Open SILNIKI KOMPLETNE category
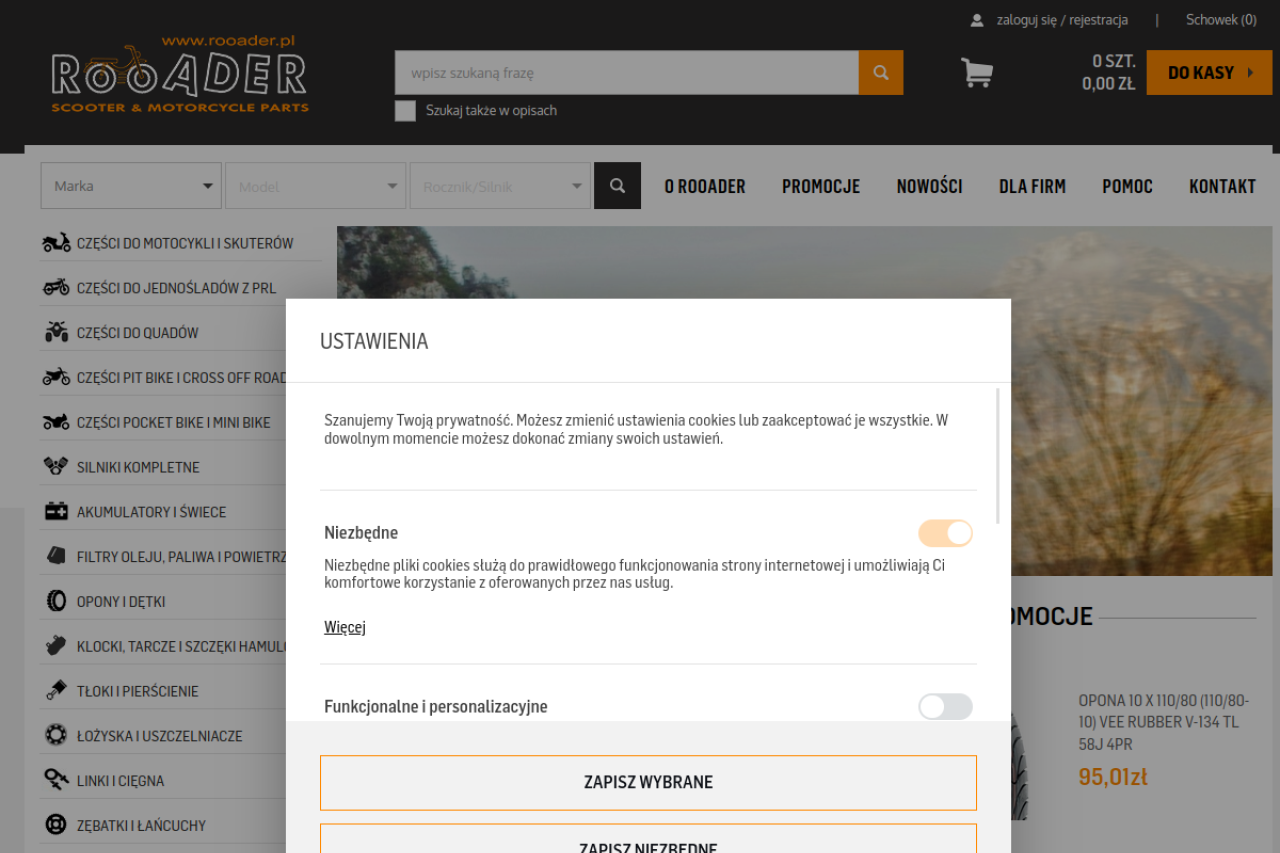1280x853 pixels. (138, 467)
